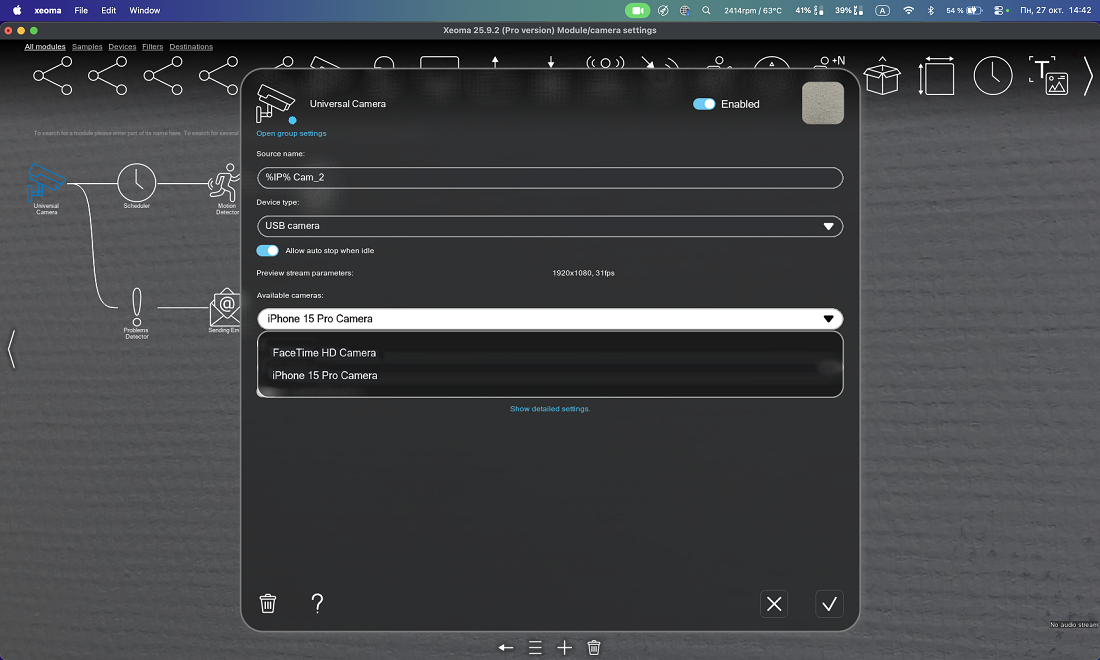
Task: Click the delete trash icon in the dialog
Action: pyautogui.click(x=268, y=603)
